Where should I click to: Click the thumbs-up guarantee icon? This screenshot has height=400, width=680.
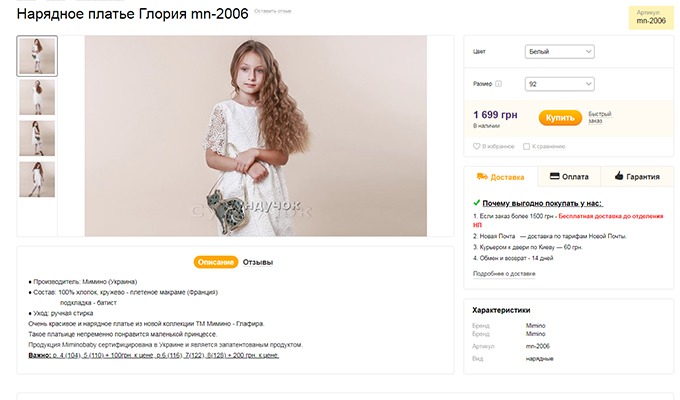(x=619, y=176)
